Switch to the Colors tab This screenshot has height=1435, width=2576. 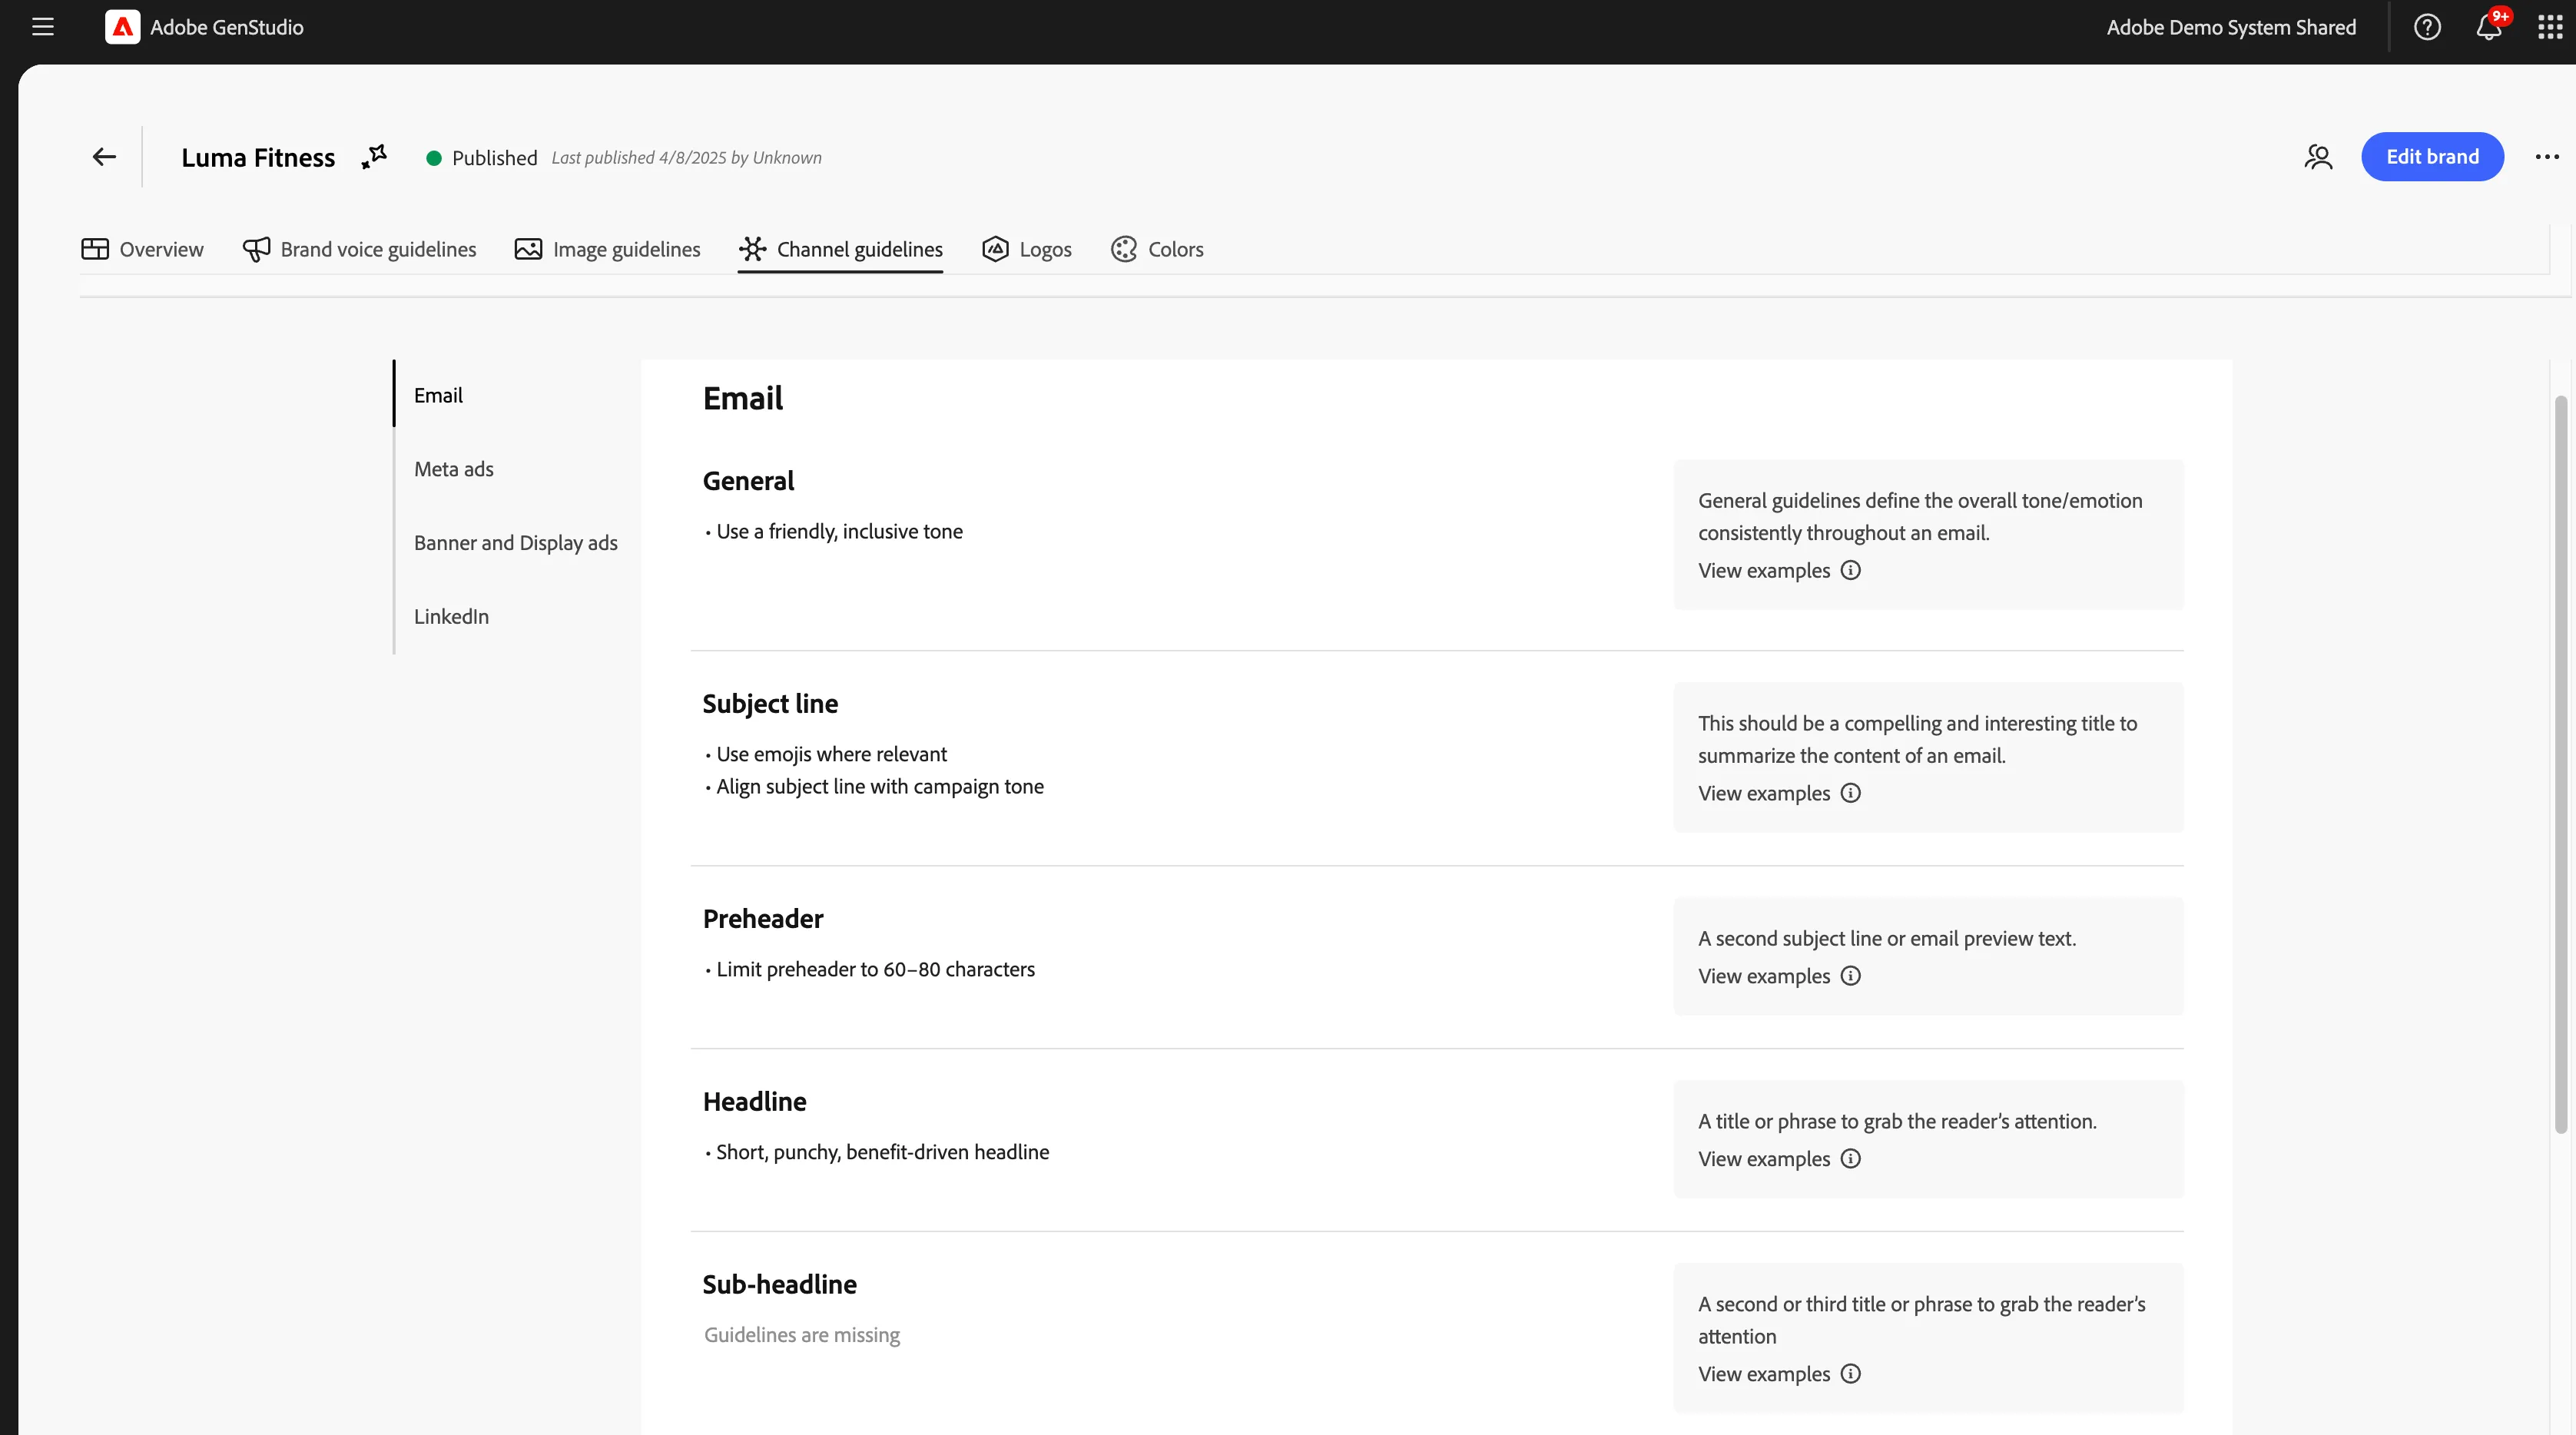(x=1157, y=249)
